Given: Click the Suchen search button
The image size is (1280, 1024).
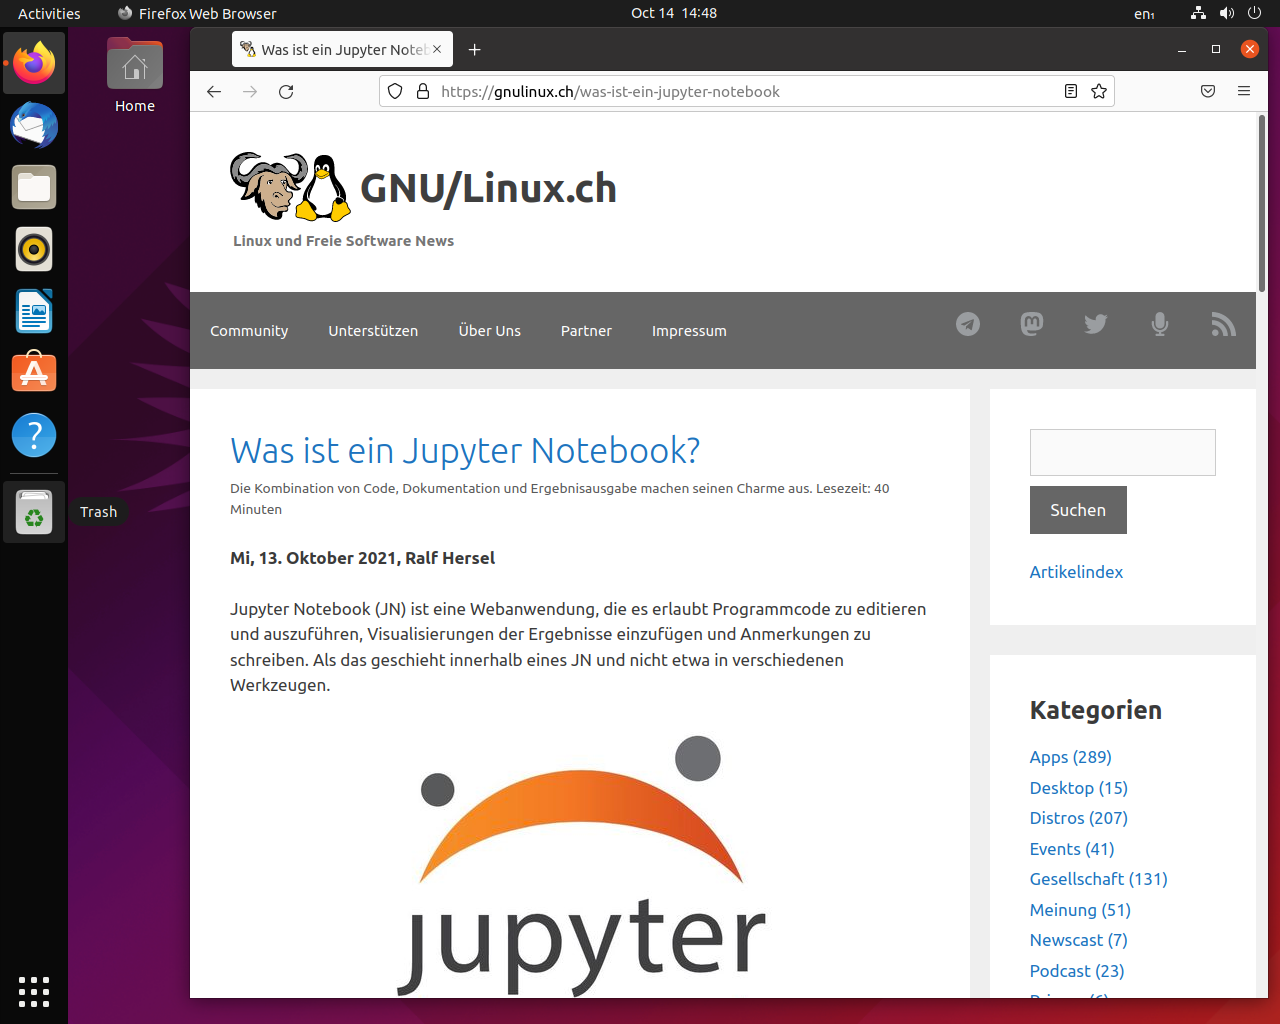Looking at the screenshot, I should (1078, 510).
